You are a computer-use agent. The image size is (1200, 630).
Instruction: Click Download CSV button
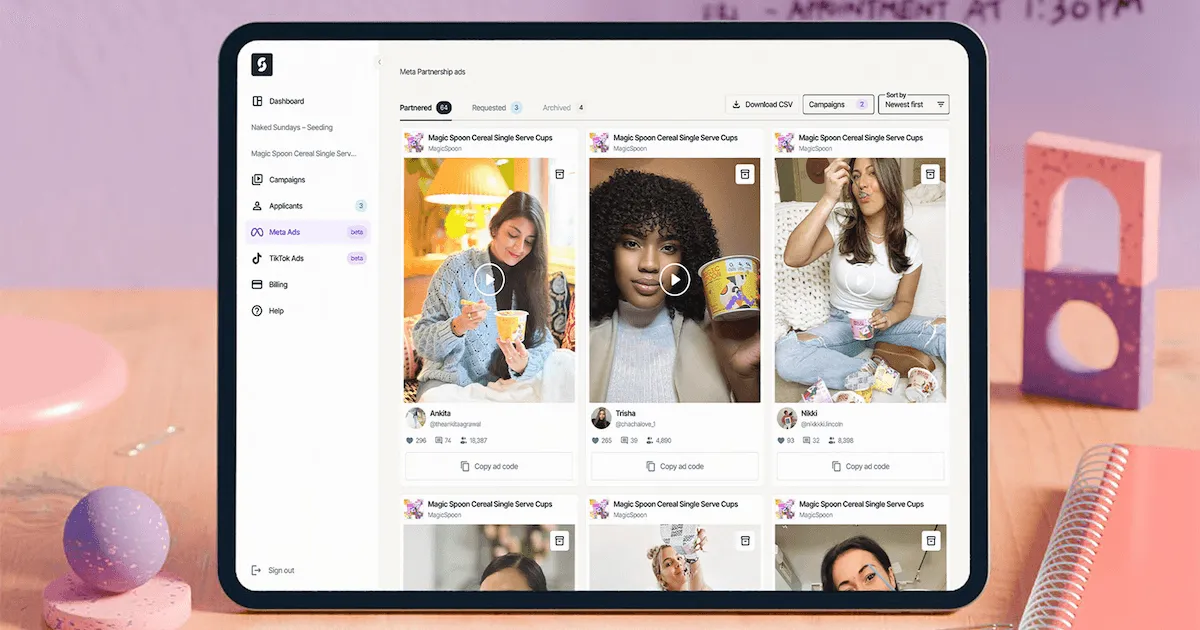pos(762,104)
